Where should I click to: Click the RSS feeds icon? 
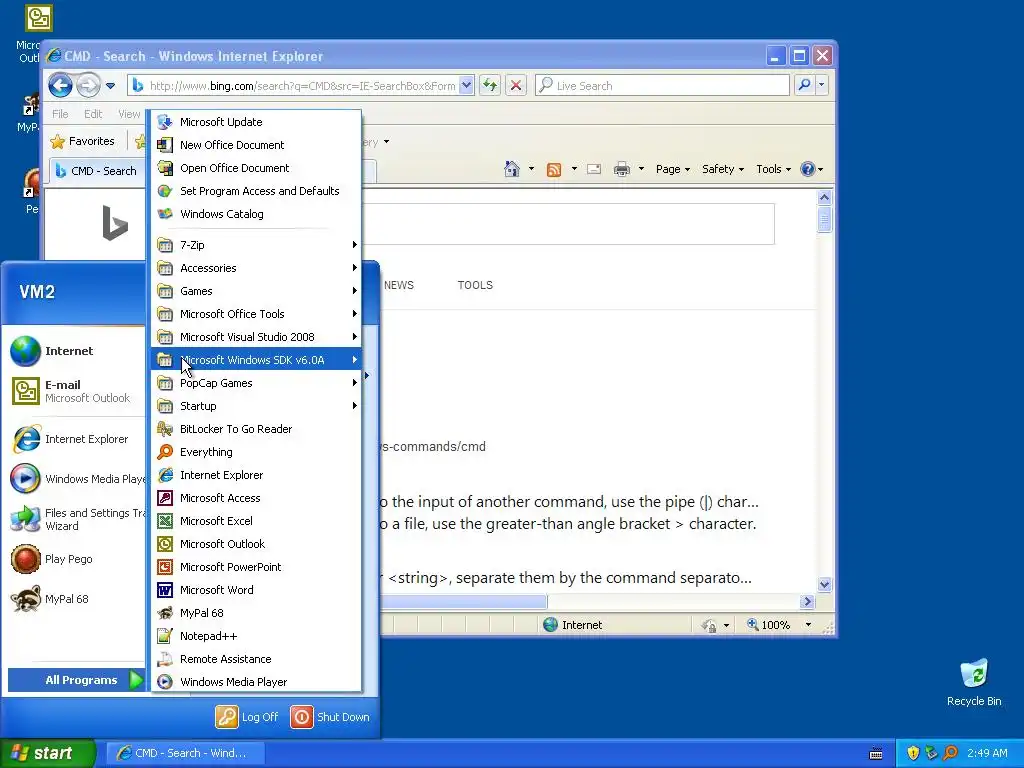click(x=554, y=170)
